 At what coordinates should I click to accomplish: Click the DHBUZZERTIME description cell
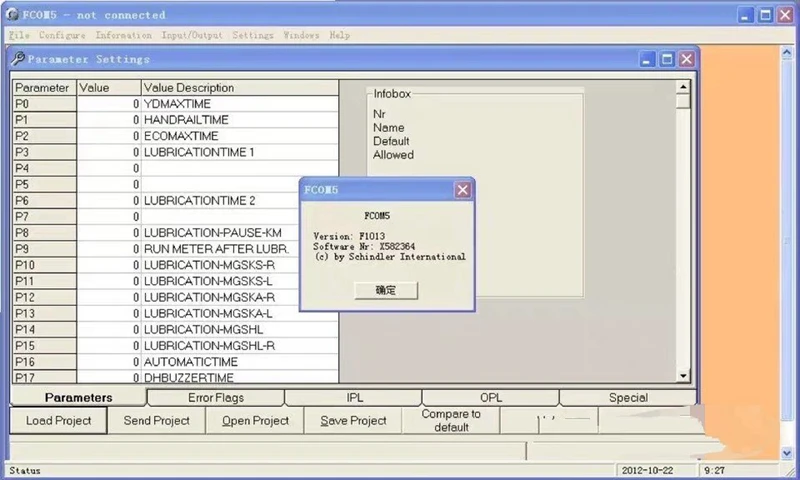tap(240, 377)
